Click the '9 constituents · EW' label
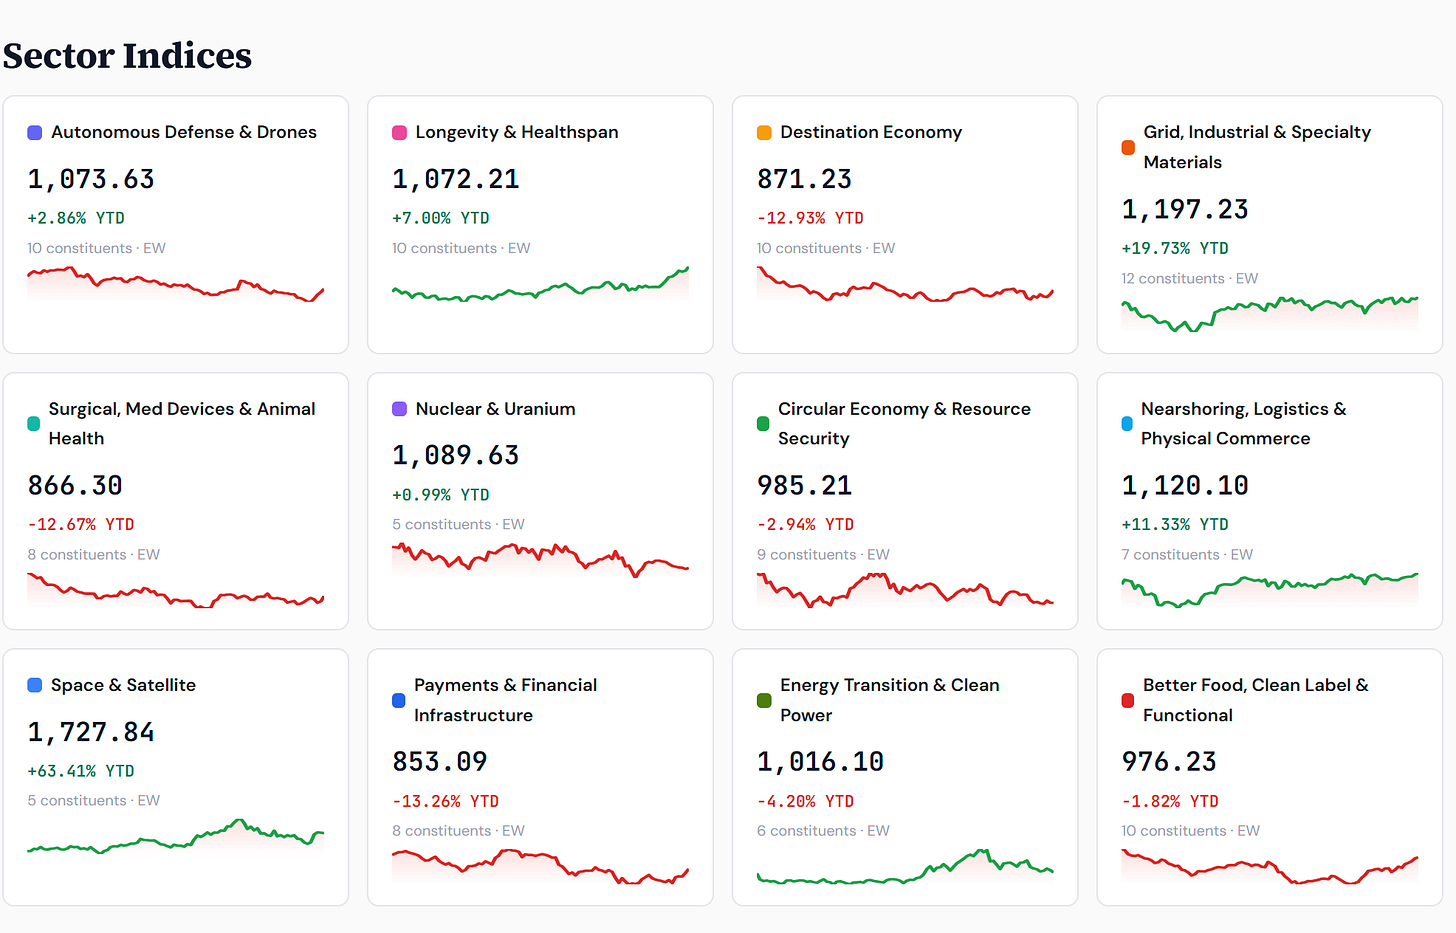 click(823, 555)
